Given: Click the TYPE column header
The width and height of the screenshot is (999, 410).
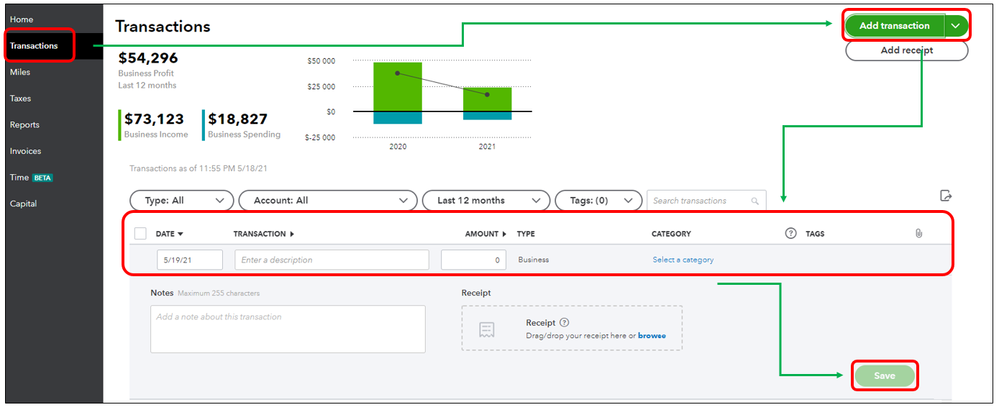Looking at the screenshot, I should [526, 234].
